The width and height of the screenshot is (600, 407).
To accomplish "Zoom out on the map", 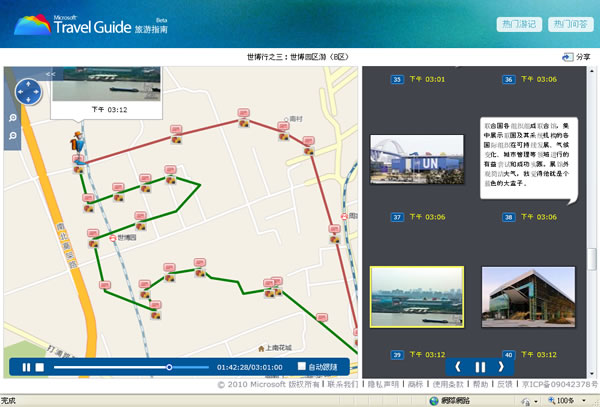I will [11, 134].
